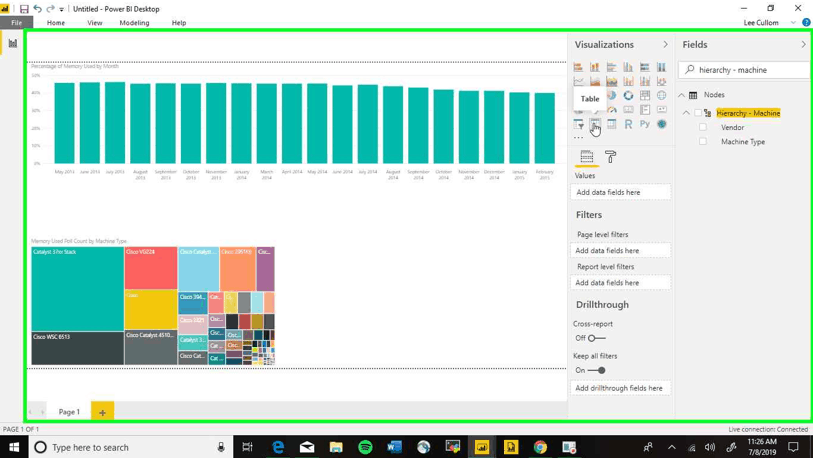Screen dimensions: 815x459
Task: Select the Slicer visual
Action: click(x=578, y=124)
